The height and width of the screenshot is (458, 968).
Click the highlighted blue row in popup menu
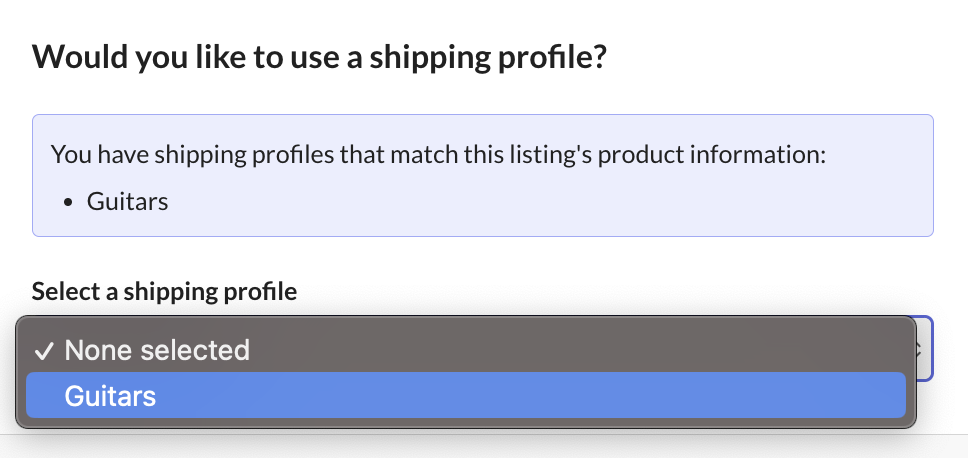[465, 396]
